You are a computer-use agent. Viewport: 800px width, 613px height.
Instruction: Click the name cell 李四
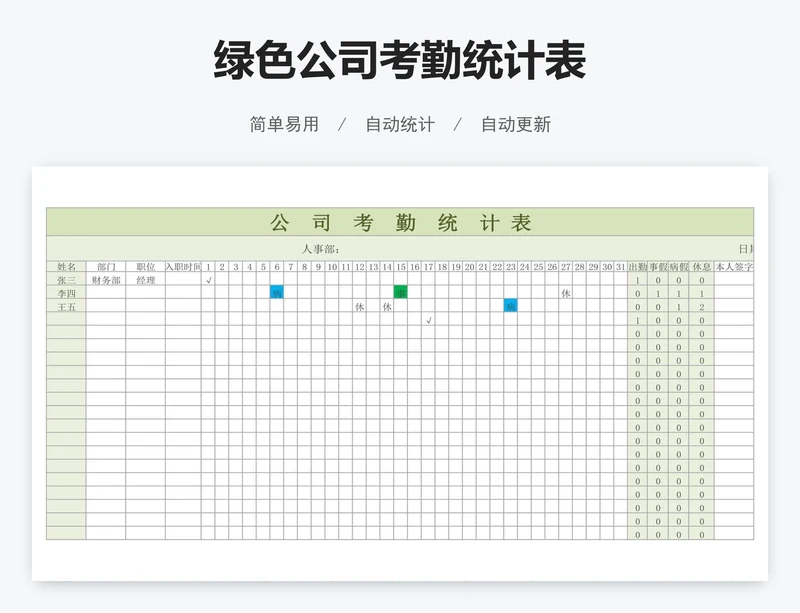pyautogui.click(x=66, y=293)
